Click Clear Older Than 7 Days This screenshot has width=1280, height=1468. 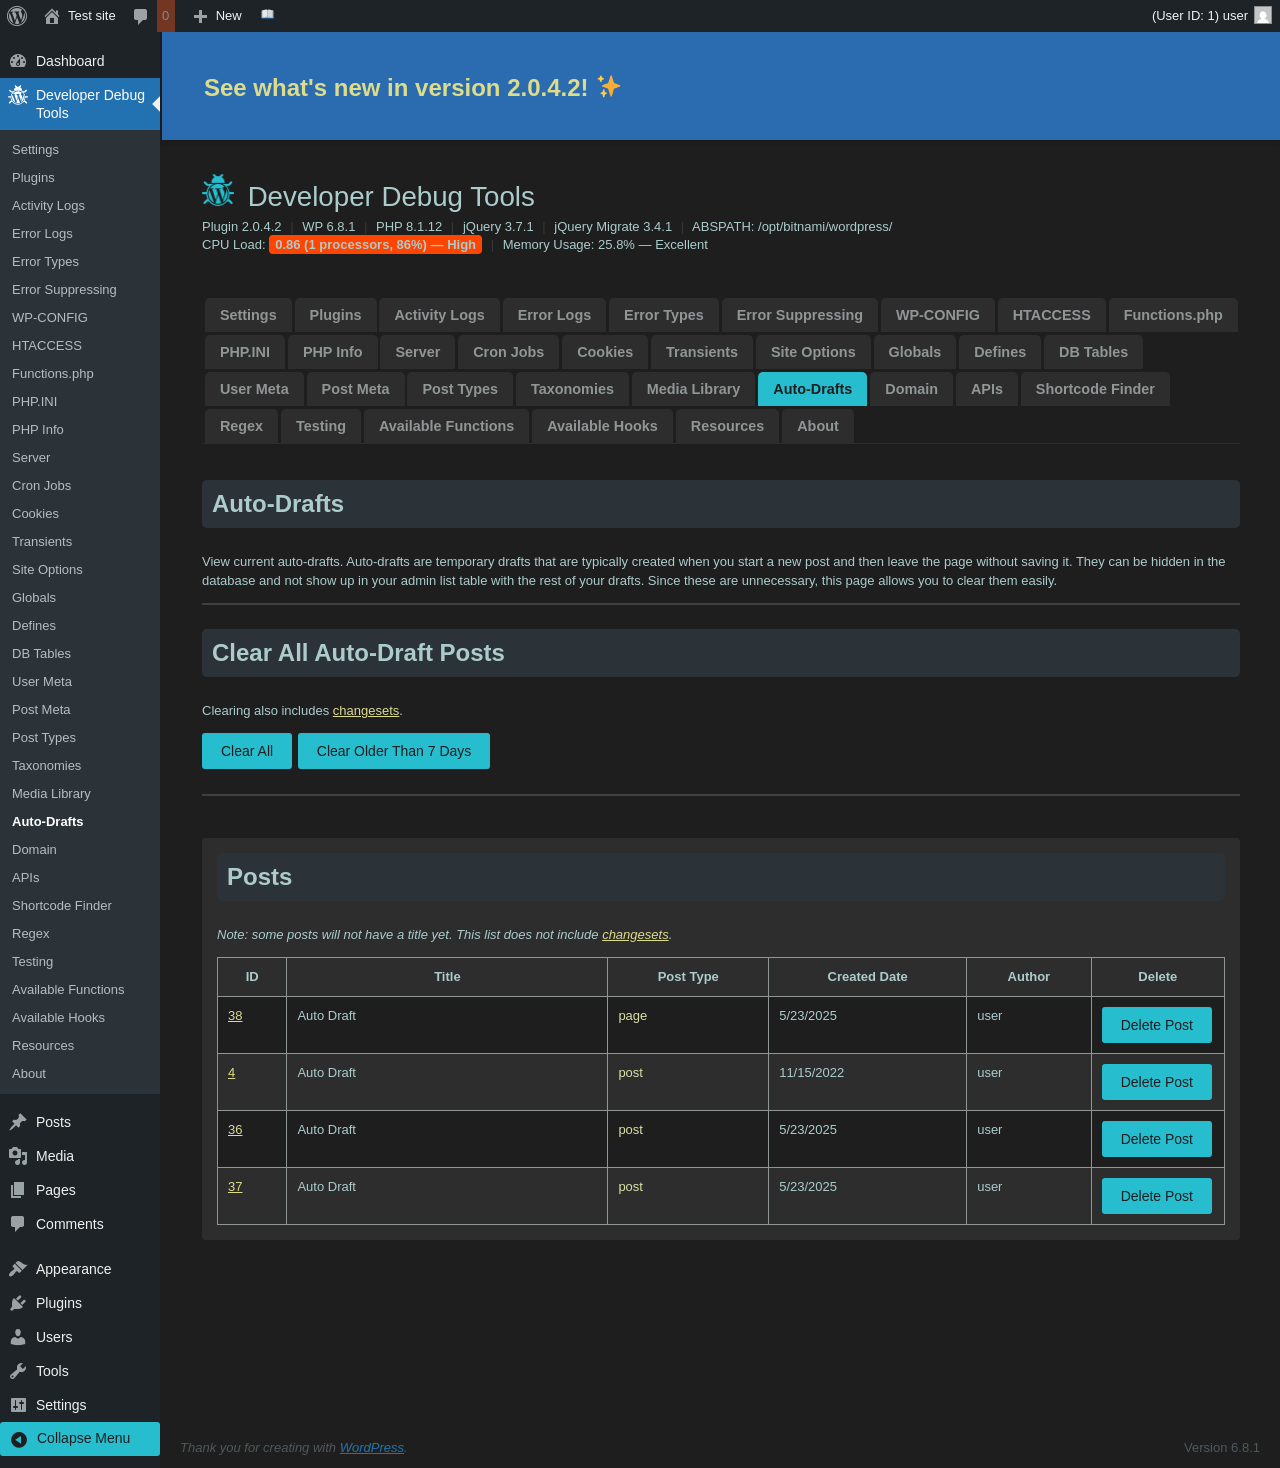click(393, 751)
